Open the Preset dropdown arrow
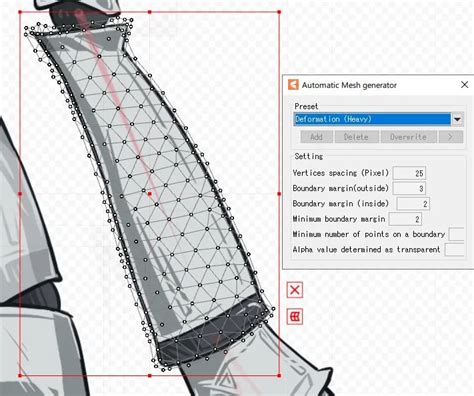This screenshot has height=396, width=474. pyautogui.click(x=457, y=119)
